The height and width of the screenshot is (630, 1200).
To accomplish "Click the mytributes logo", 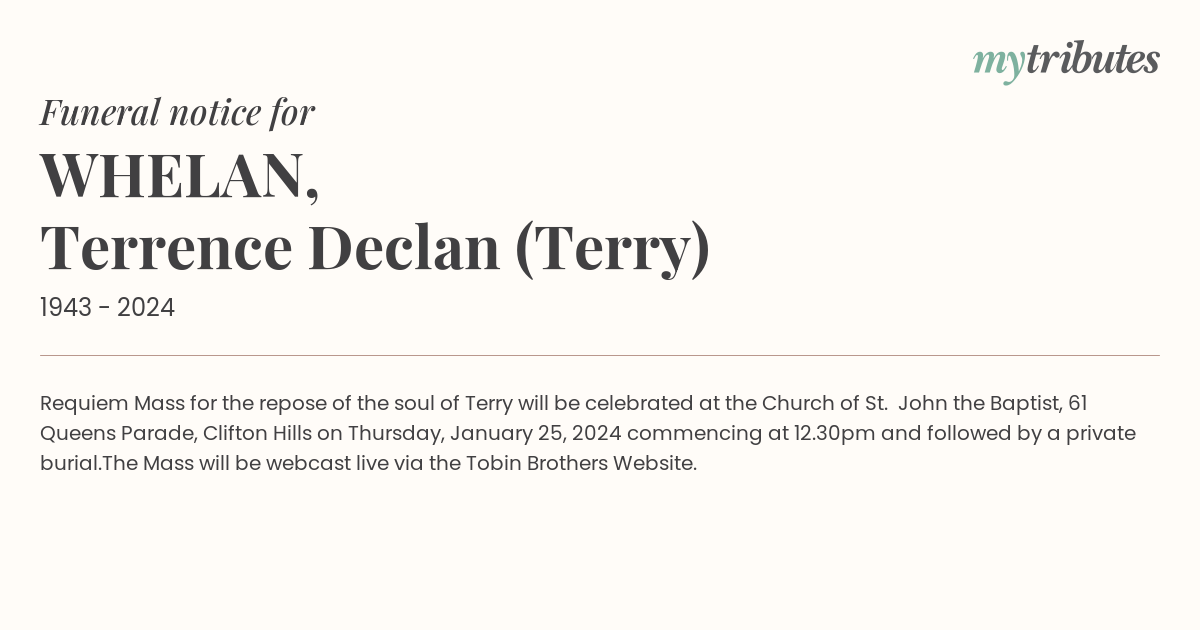I will coord(1066,62).
